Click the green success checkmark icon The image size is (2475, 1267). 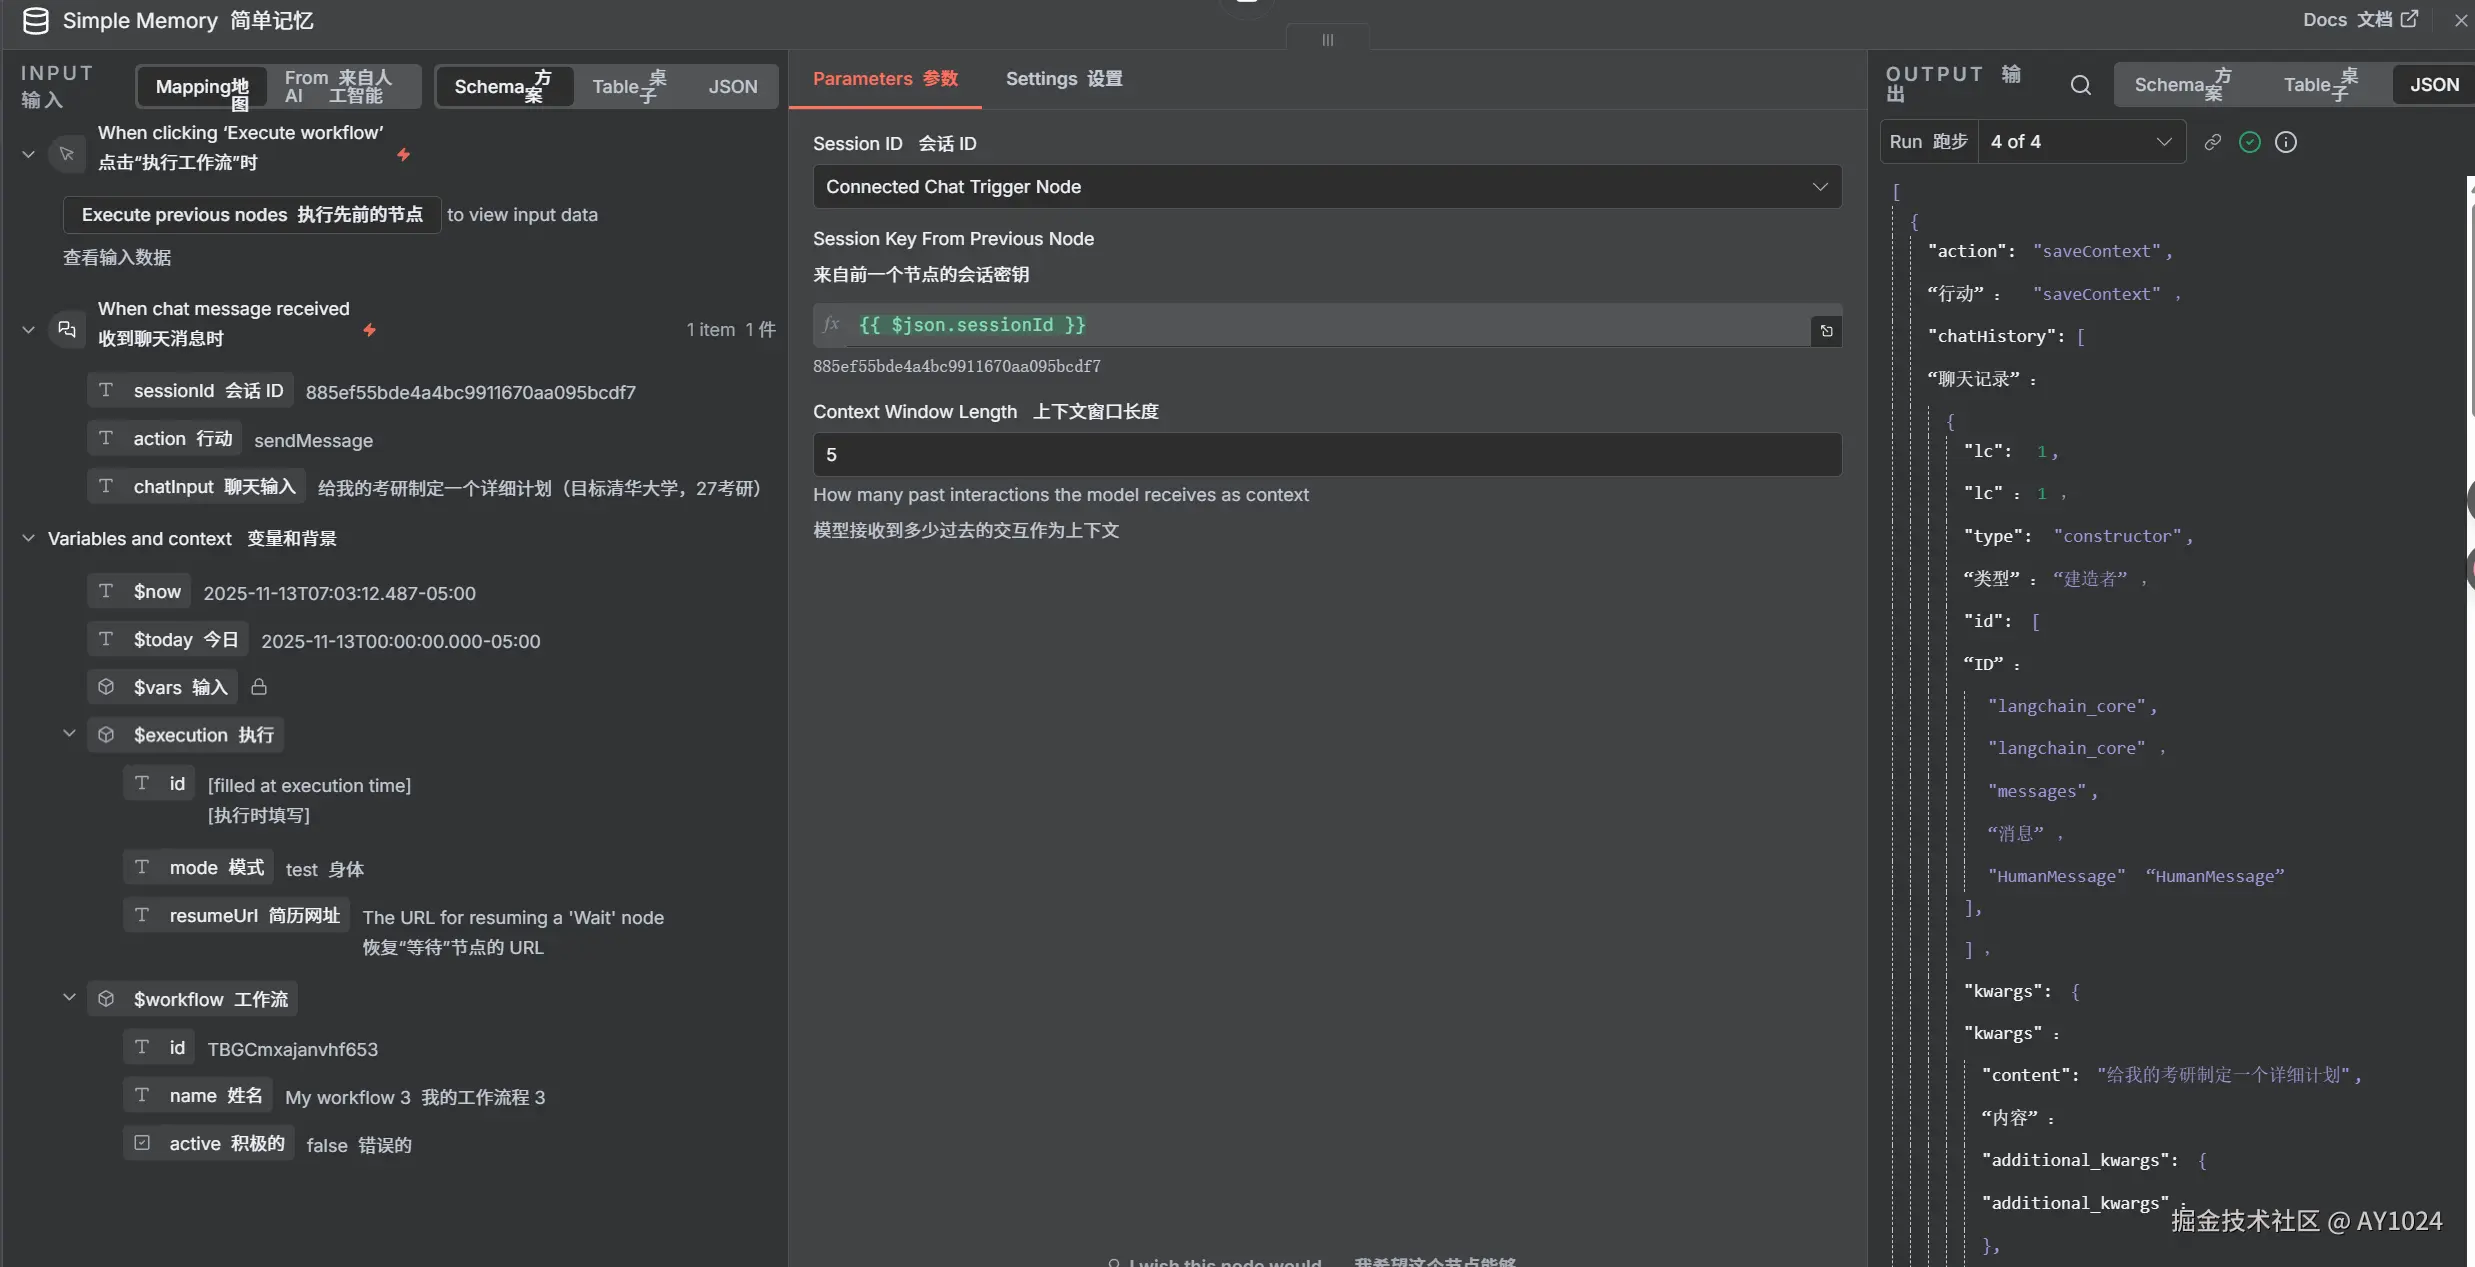(x=2250, y=142)
